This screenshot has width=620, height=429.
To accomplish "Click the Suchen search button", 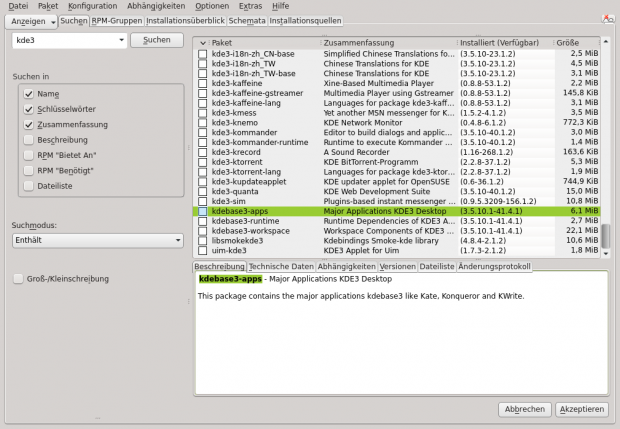I will coord(157,40).
